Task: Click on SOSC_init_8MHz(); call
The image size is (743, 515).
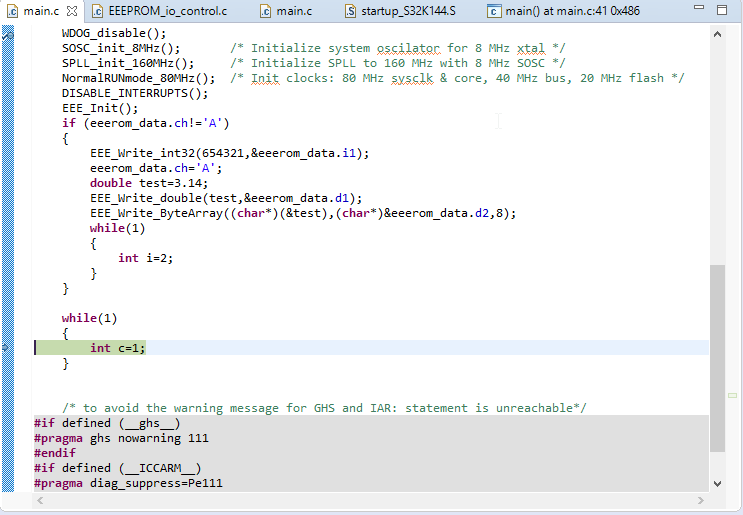Action: pyautogui.click(x=121, y=48)
